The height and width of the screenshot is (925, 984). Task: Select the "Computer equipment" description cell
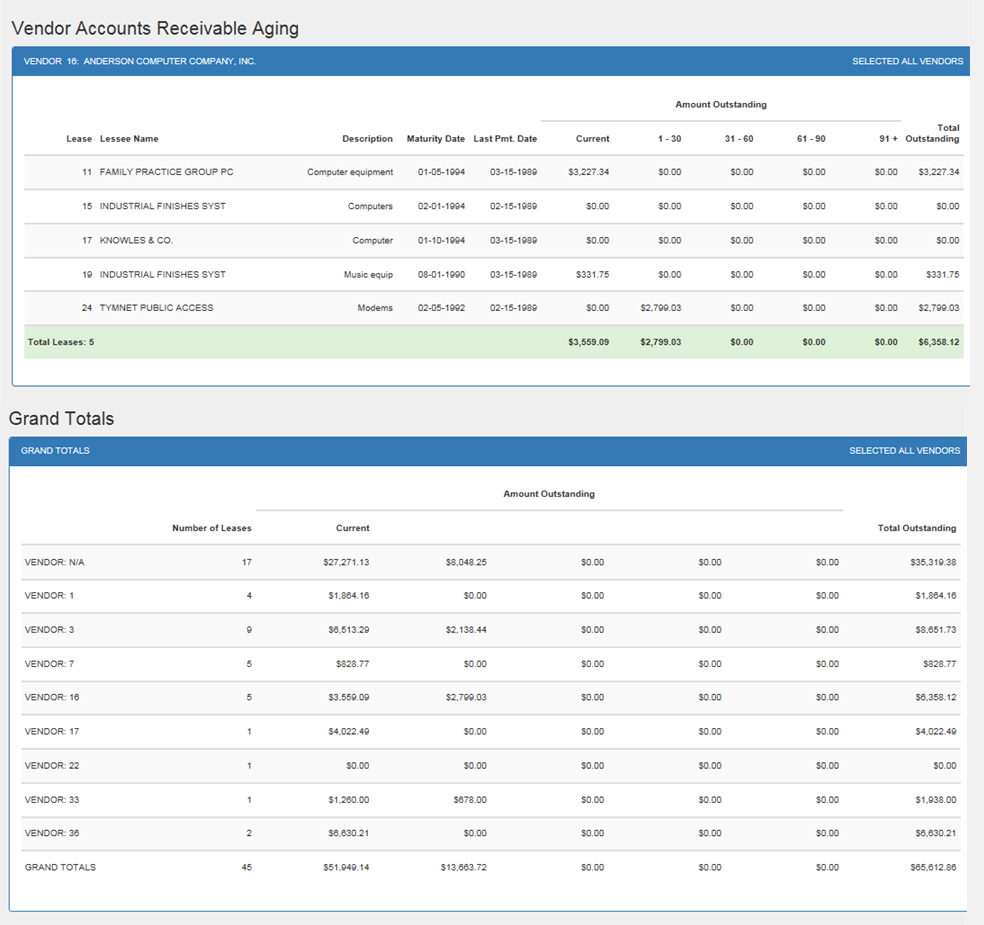coord(350,172)
